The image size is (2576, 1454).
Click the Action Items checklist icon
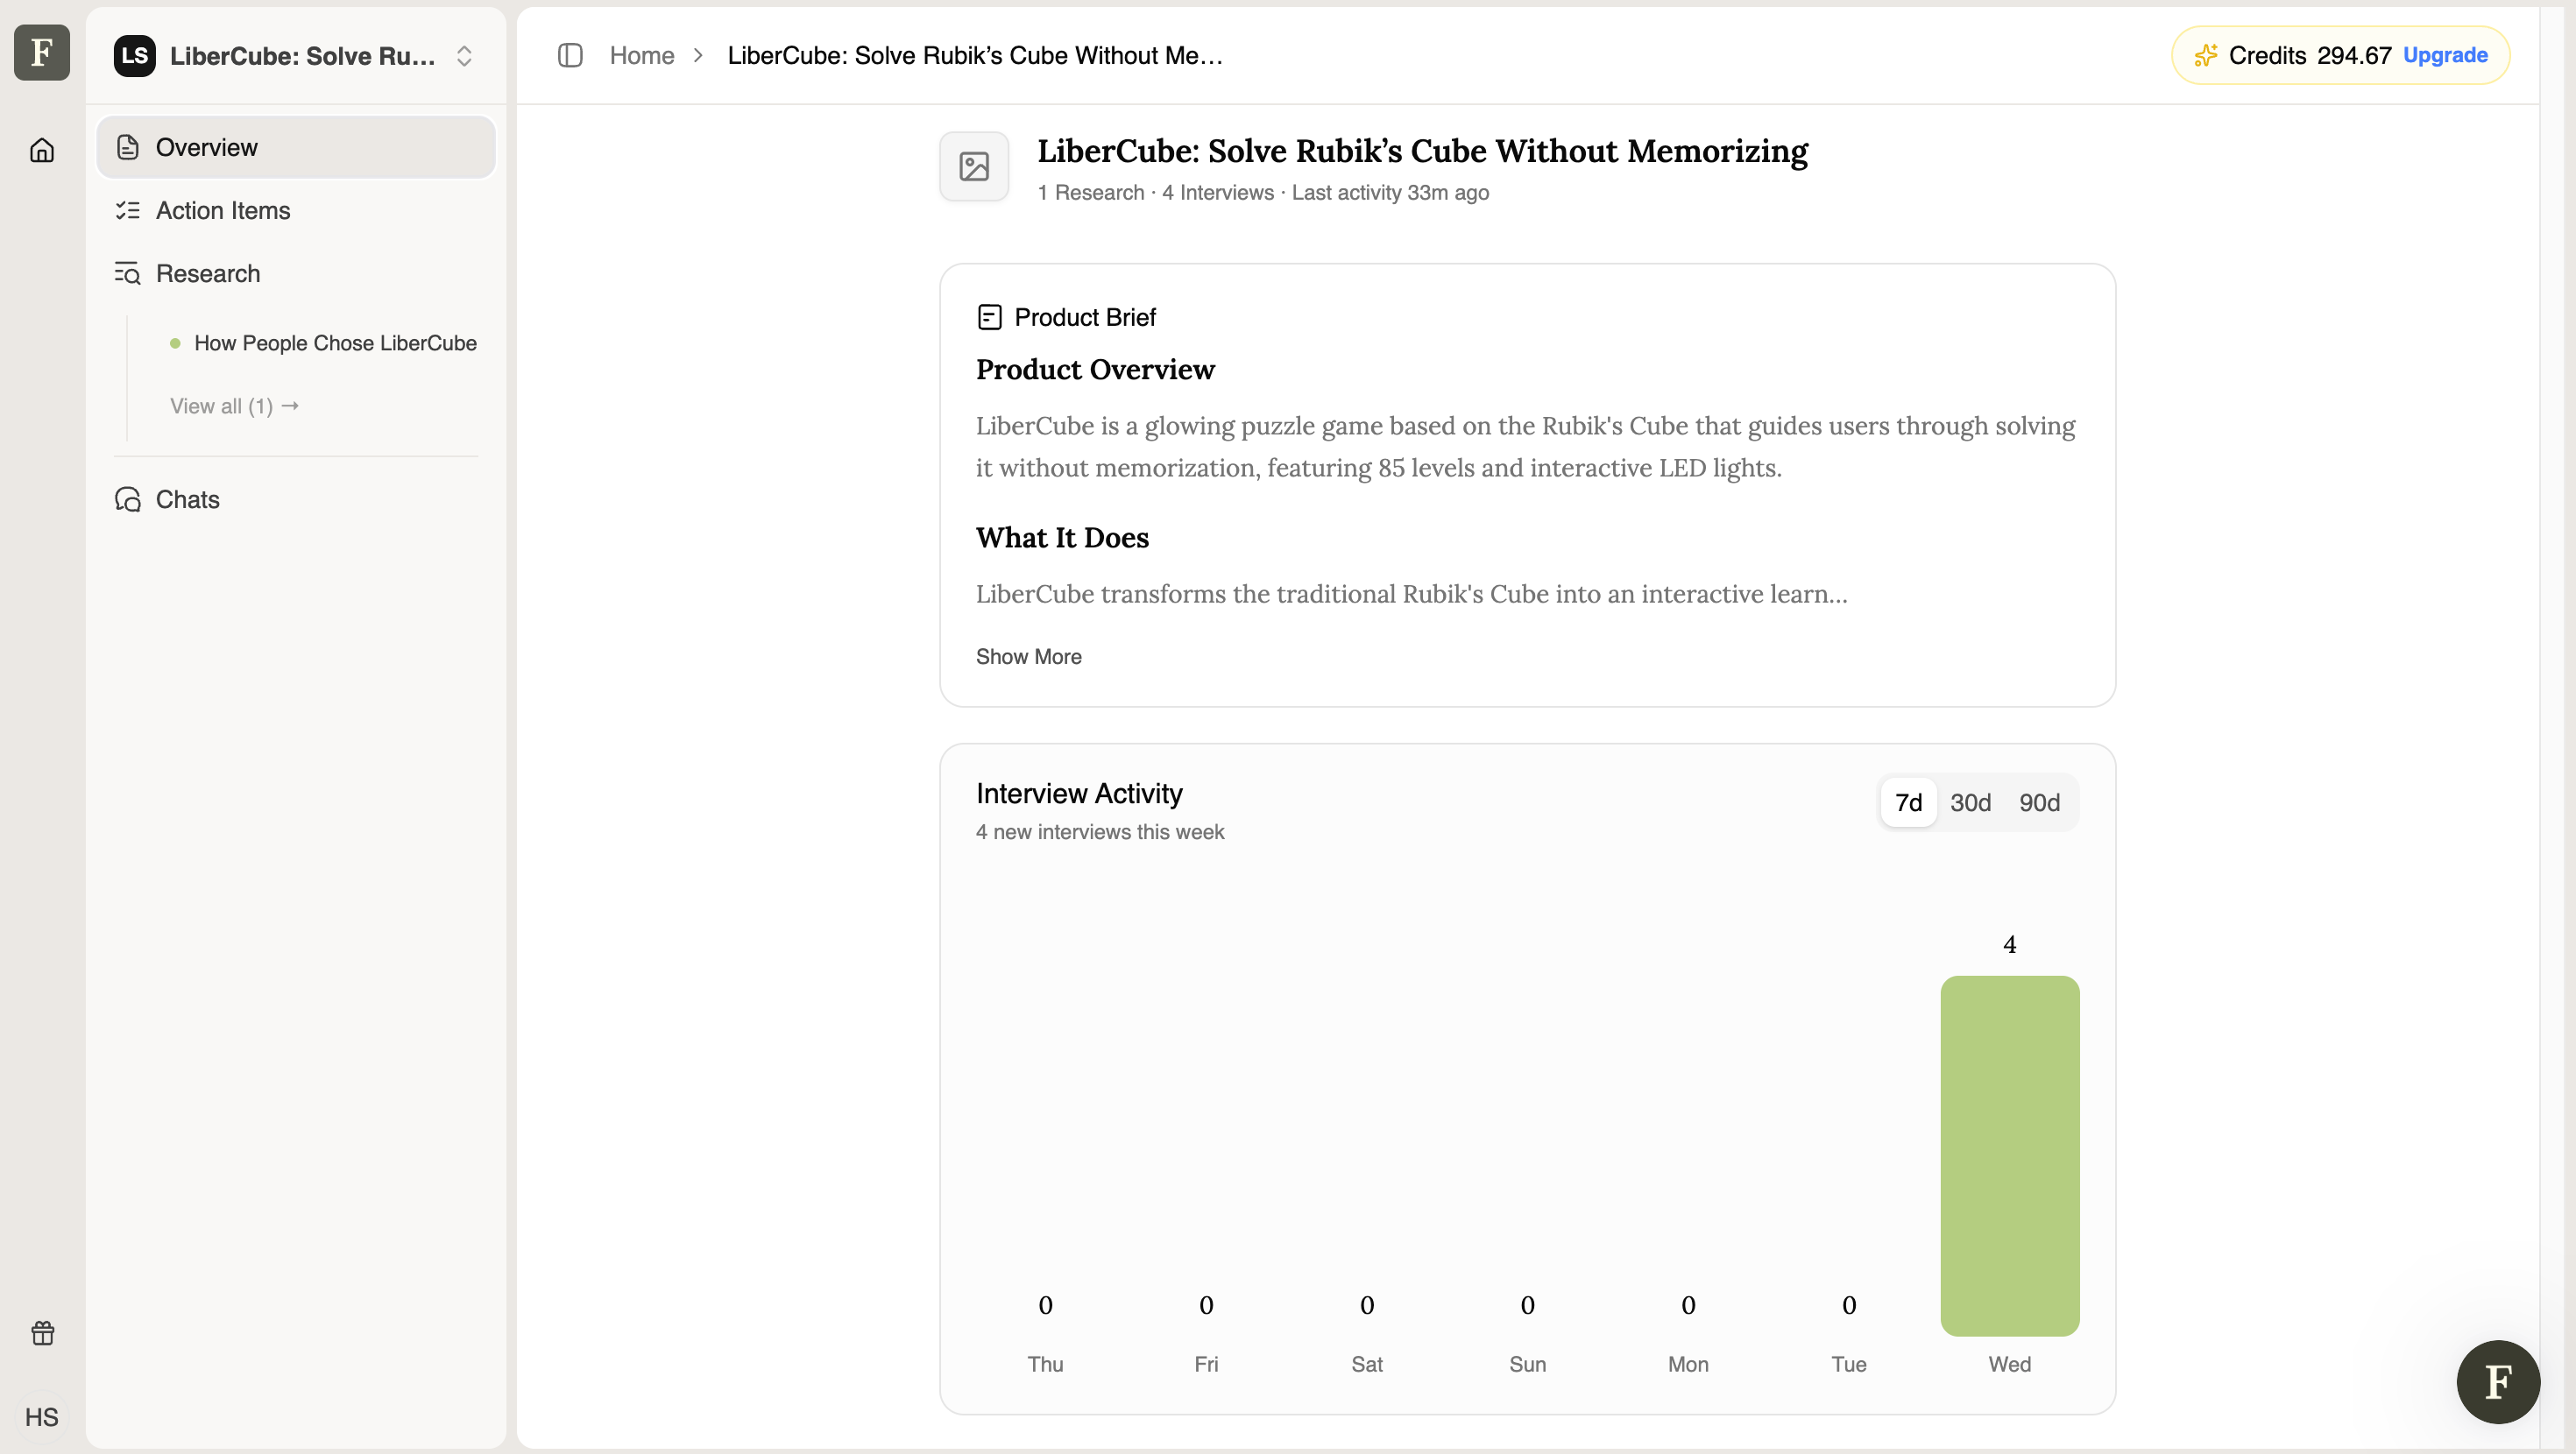[127, 210]
